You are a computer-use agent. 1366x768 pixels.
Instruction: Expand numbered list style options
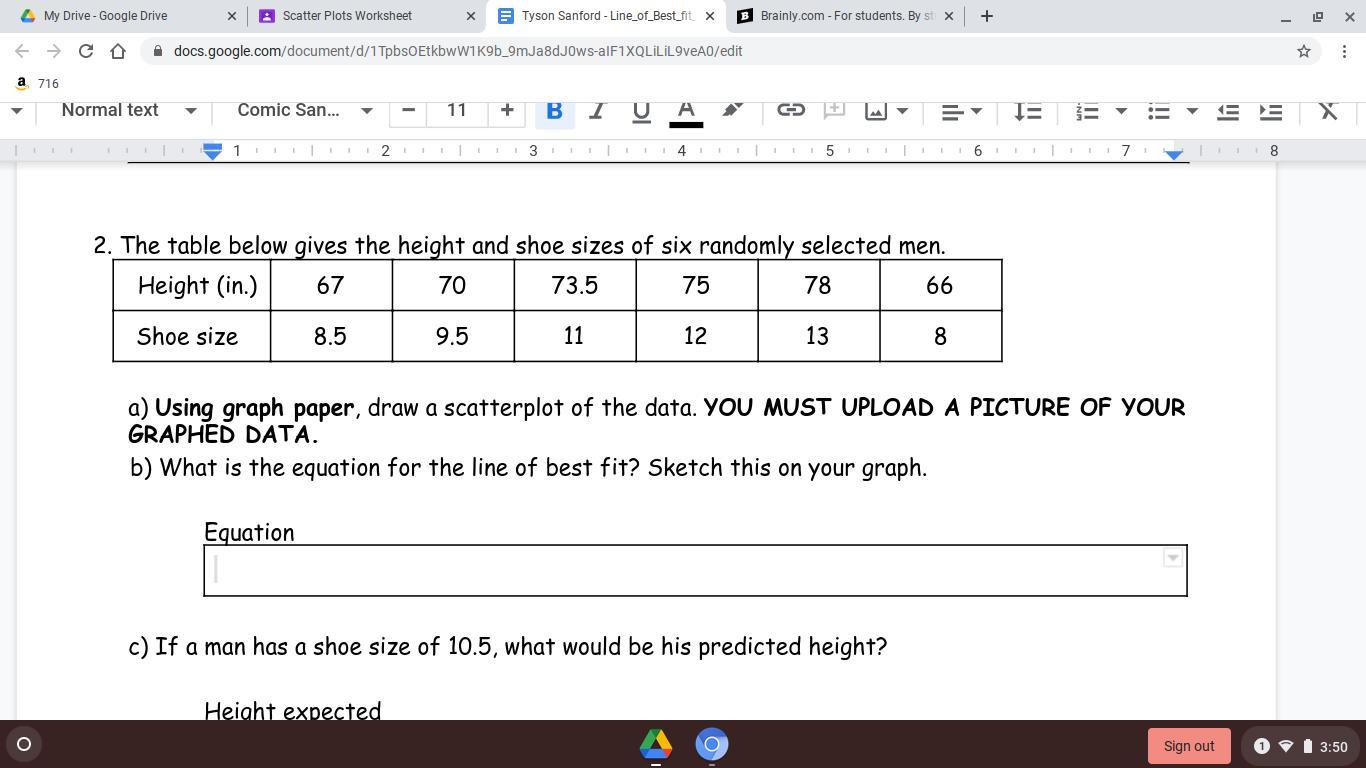(x=1121, y=110)
